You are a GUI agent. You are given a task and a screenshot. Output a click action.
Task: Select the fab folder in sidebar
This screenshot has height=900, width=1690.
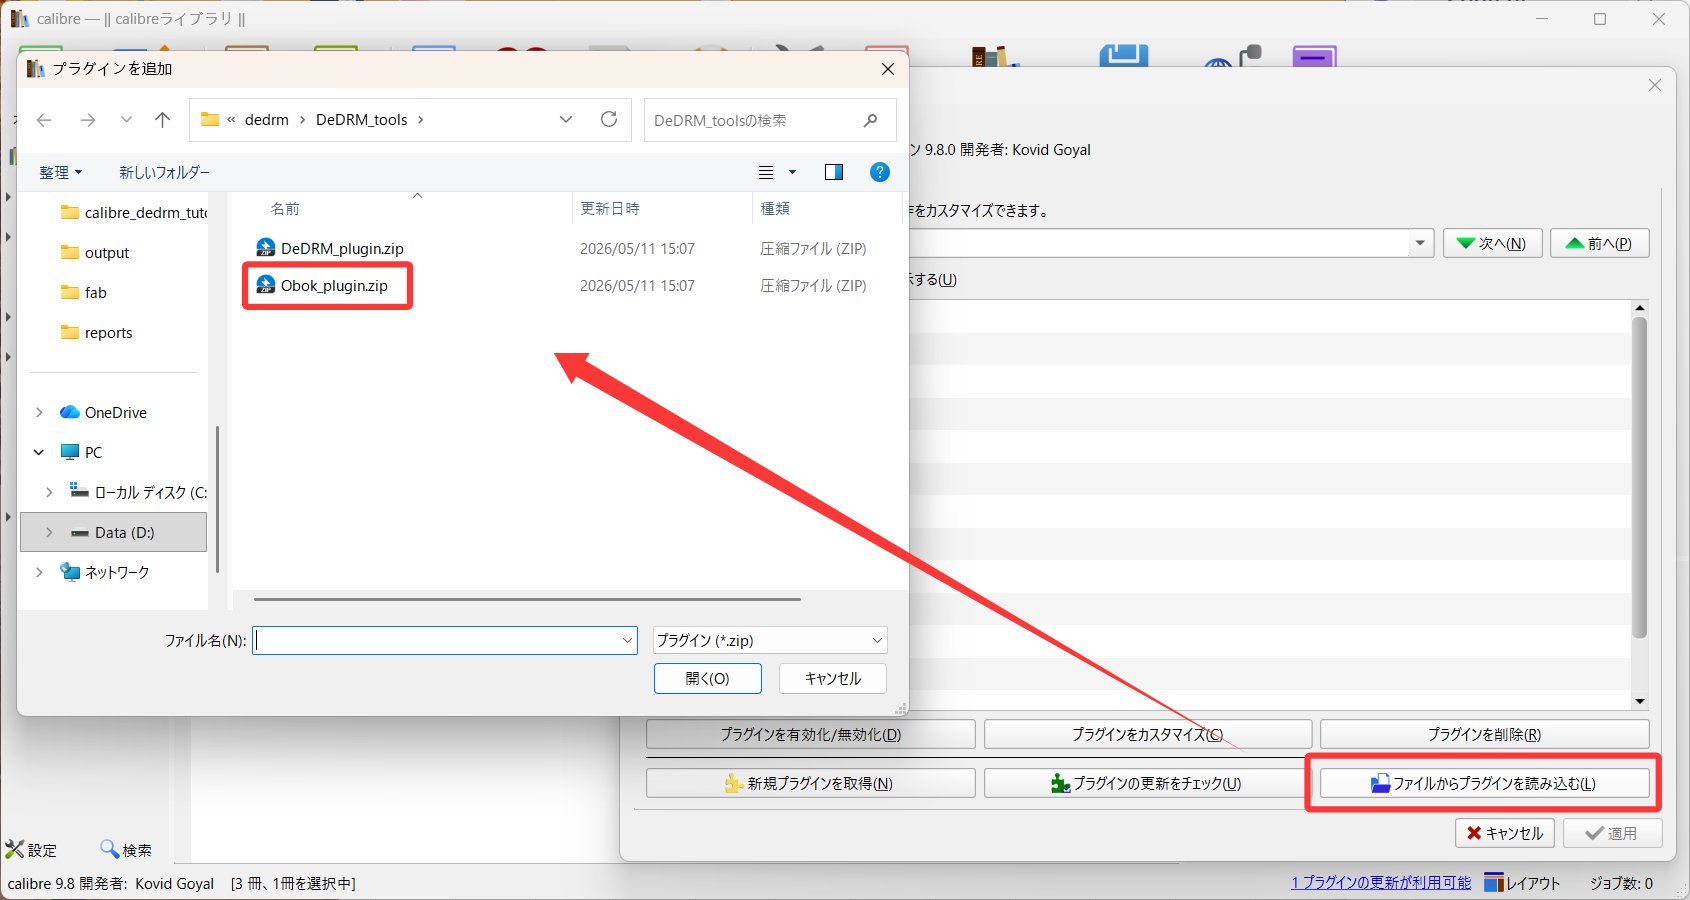(84, 292)
